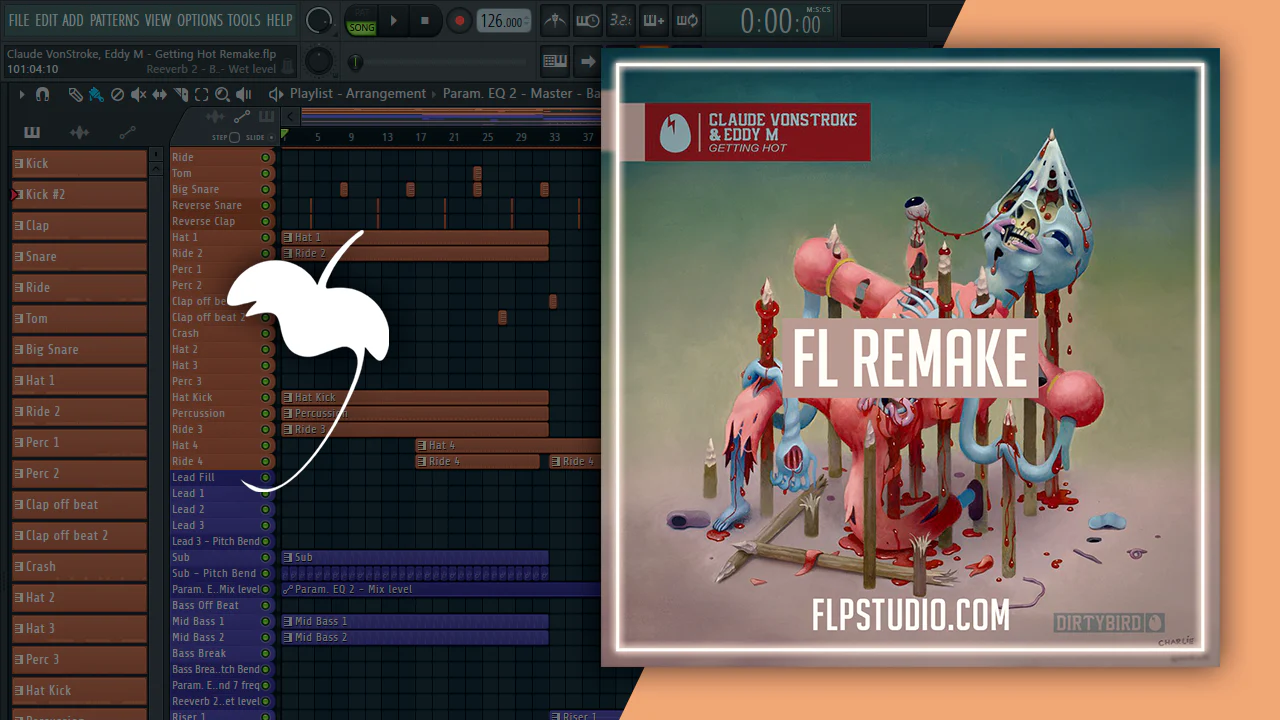
Task: Click the right arrow icon beside keyboard icon
Action: [x=588, y=61]
